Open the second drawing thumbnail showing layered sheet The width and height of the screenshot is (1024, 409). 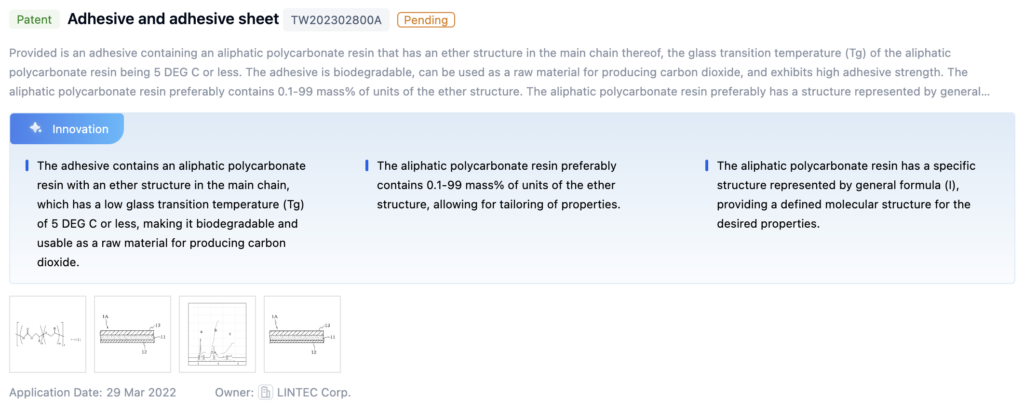[x=132, y=334]
